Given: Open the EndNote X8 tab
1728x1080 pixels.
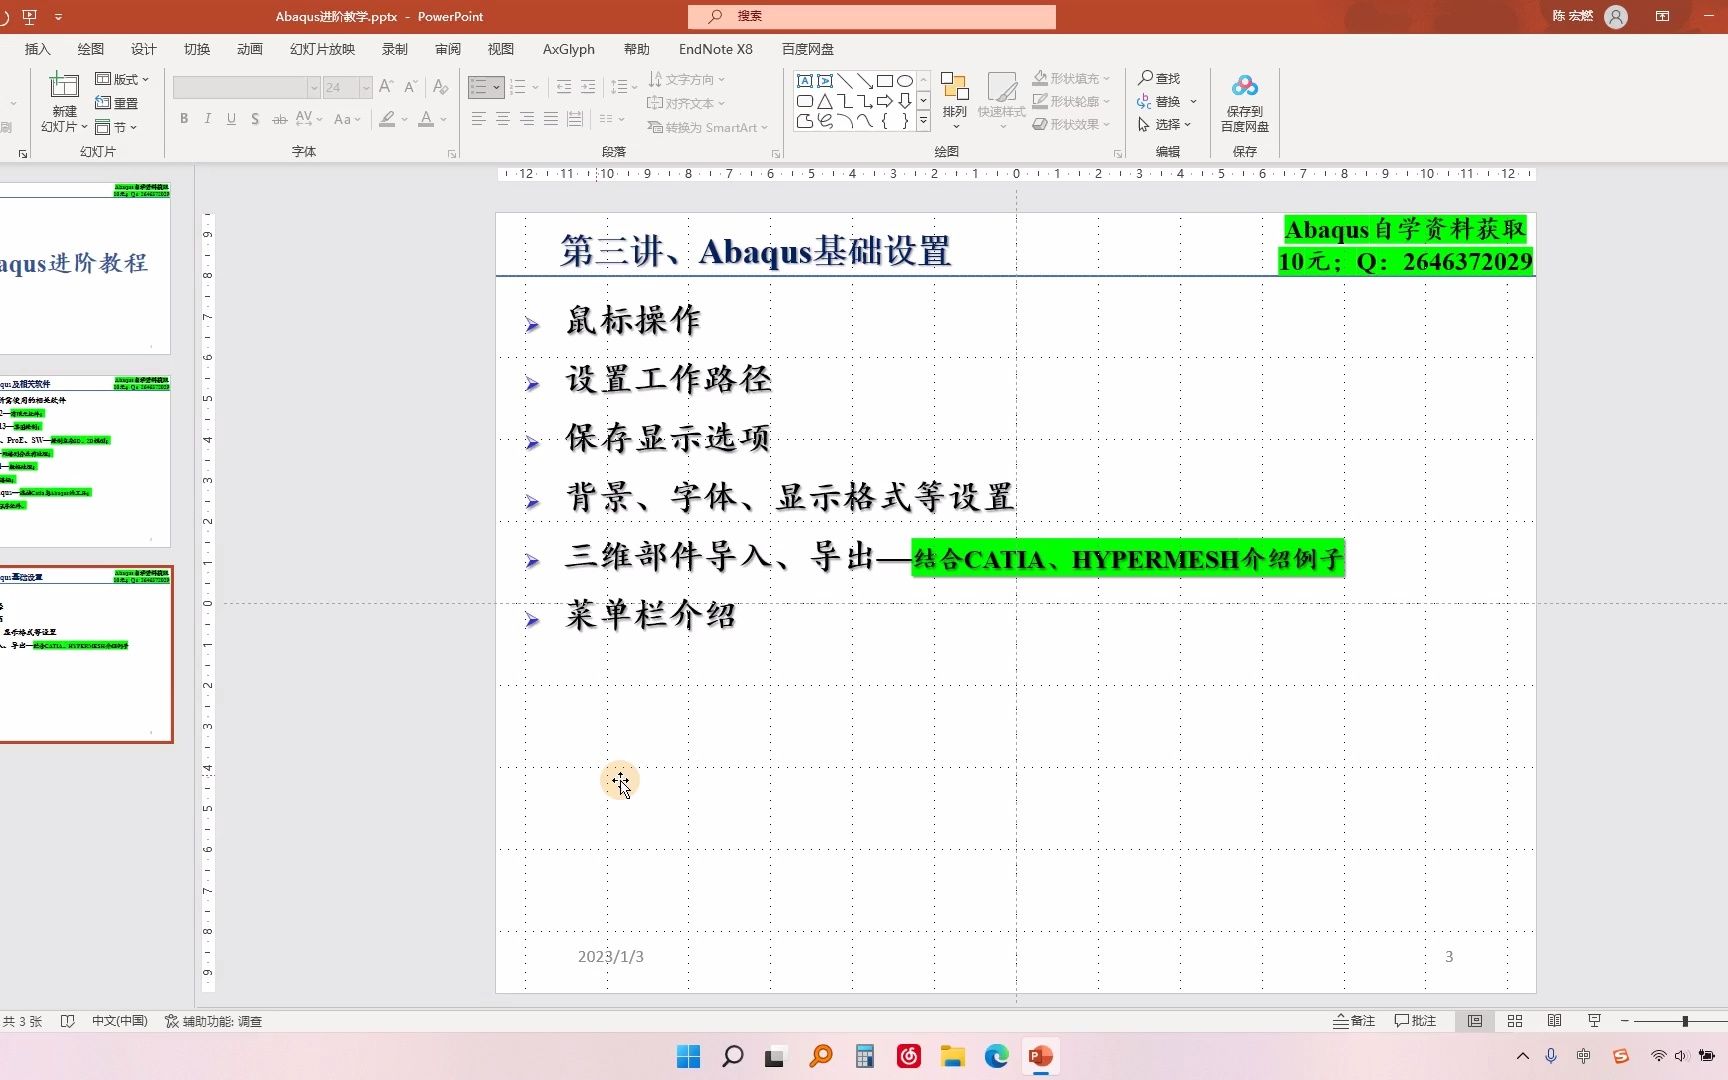Looking at the screenshot, I should coord(715,49).
